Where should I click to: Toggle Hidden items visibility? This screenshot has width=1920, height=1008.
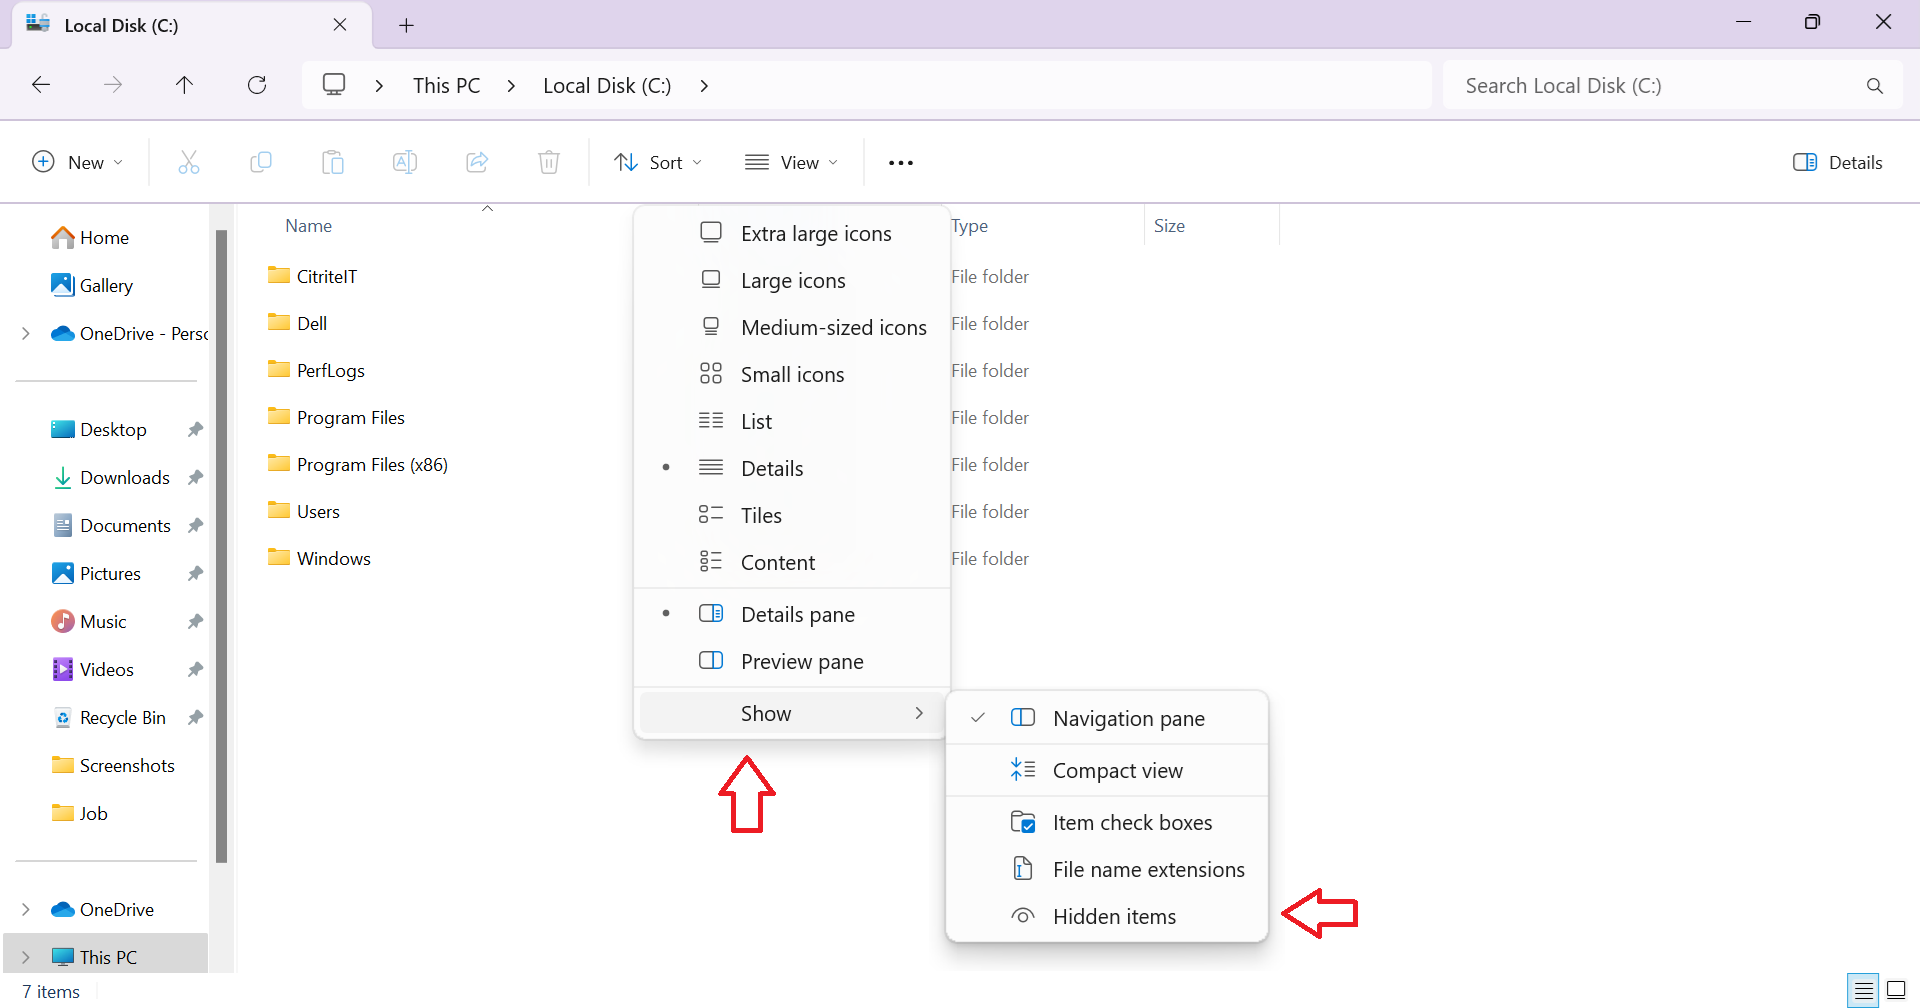tap(1115, 916)
